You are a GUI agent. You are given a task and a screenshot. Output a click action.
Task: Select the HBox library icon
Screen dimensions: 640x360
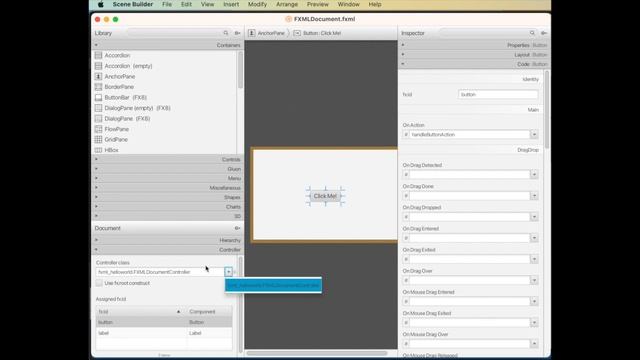coord(98,150)
